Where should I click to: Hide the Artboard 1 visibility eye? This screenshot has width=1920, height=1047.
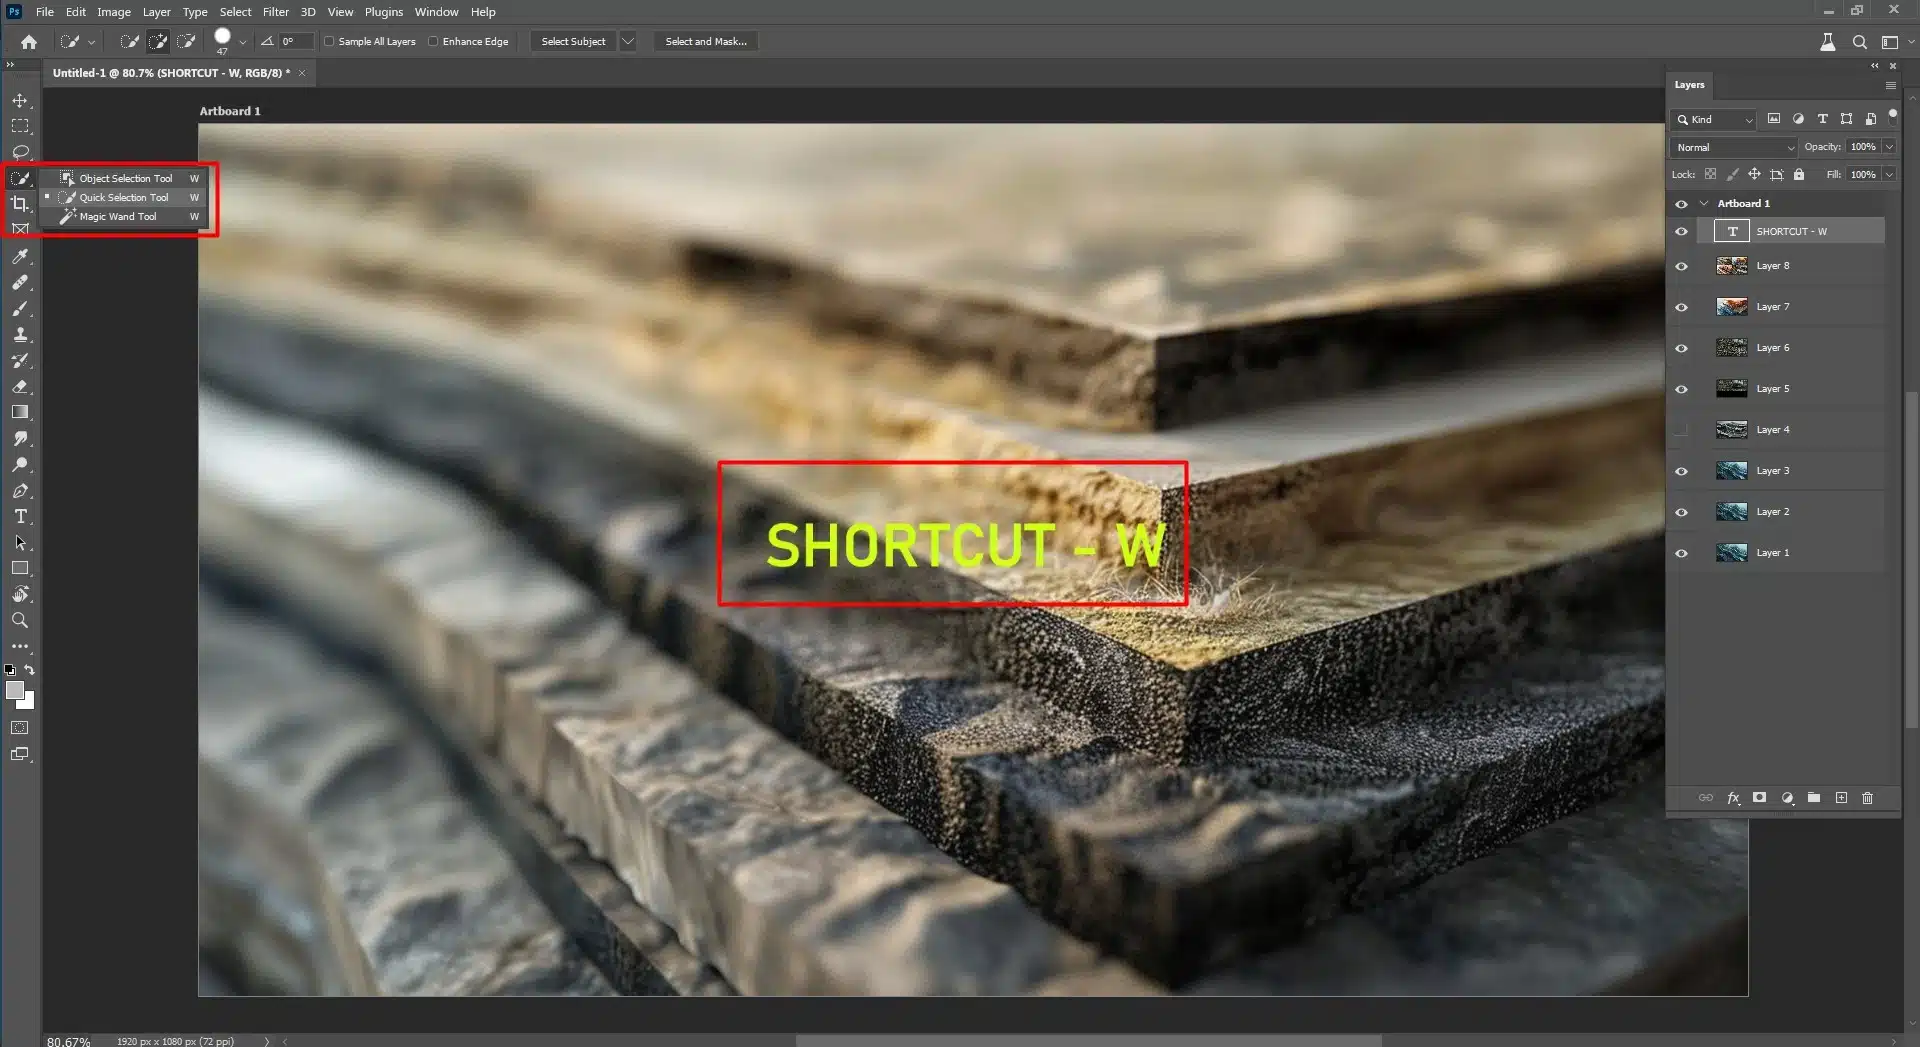(x=1681, y=204)
